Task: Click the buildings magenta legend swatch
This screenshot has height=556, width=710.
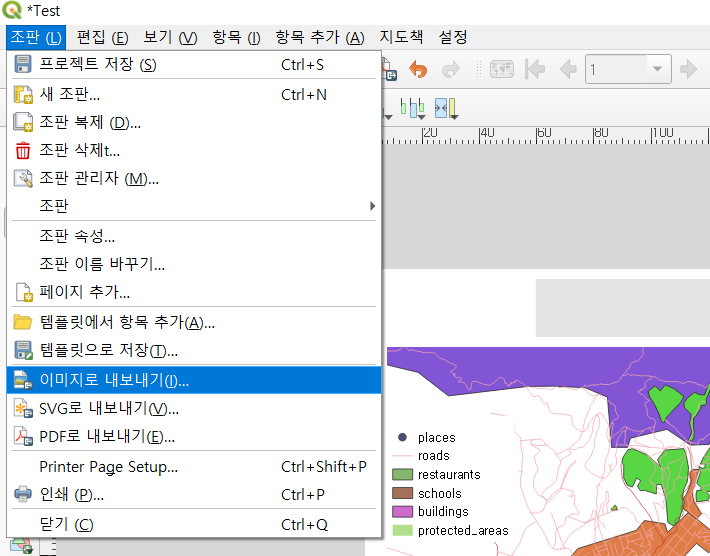Action: click(403, 512)
